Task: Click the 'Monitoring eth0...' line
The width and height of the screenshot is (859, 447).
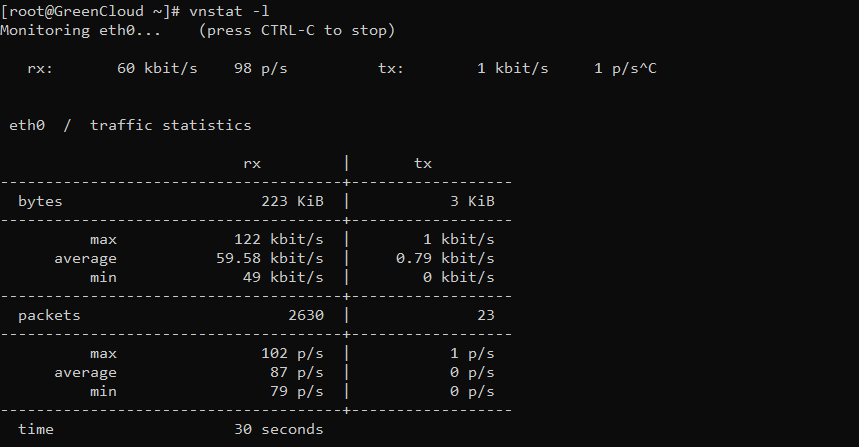Action: [x=81, y=30]
